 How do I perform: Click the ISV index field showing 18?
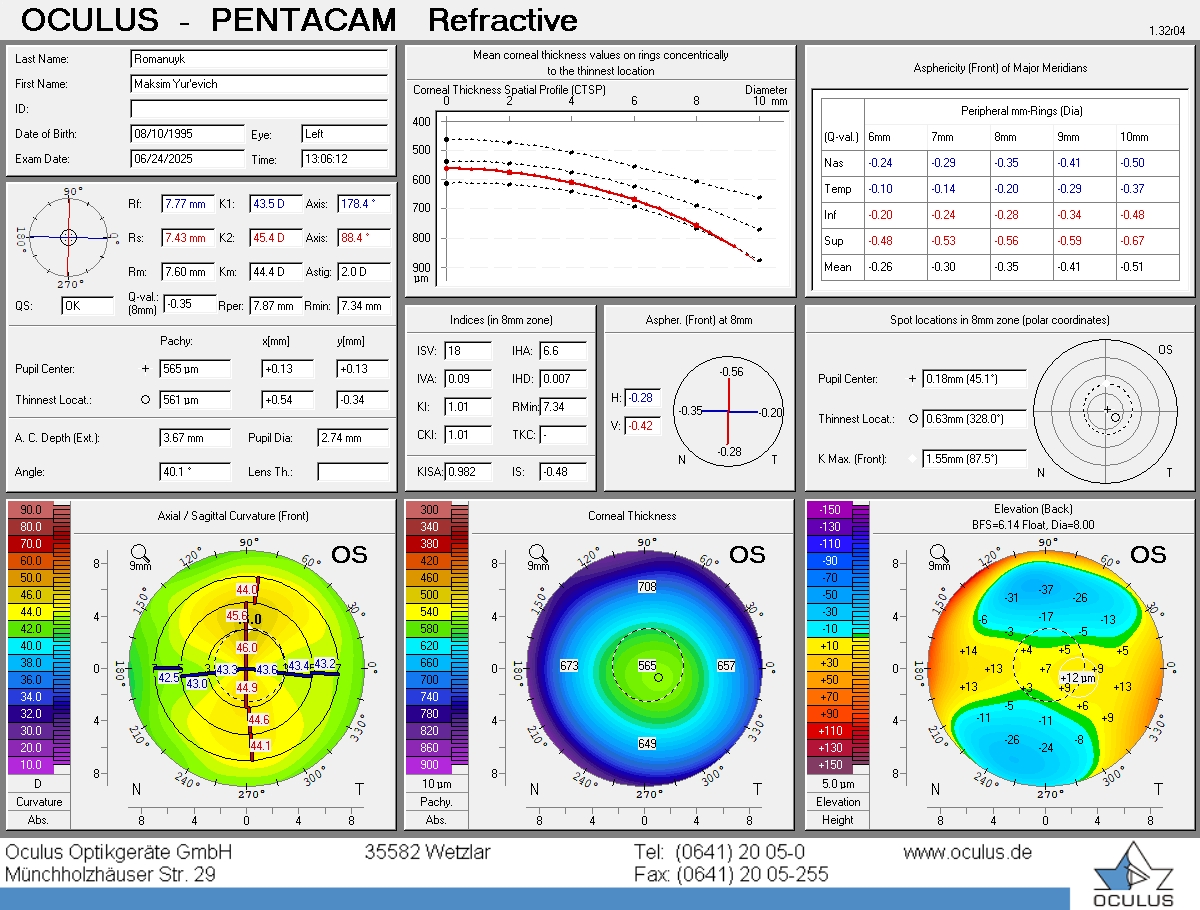click(x=468, y=351)
